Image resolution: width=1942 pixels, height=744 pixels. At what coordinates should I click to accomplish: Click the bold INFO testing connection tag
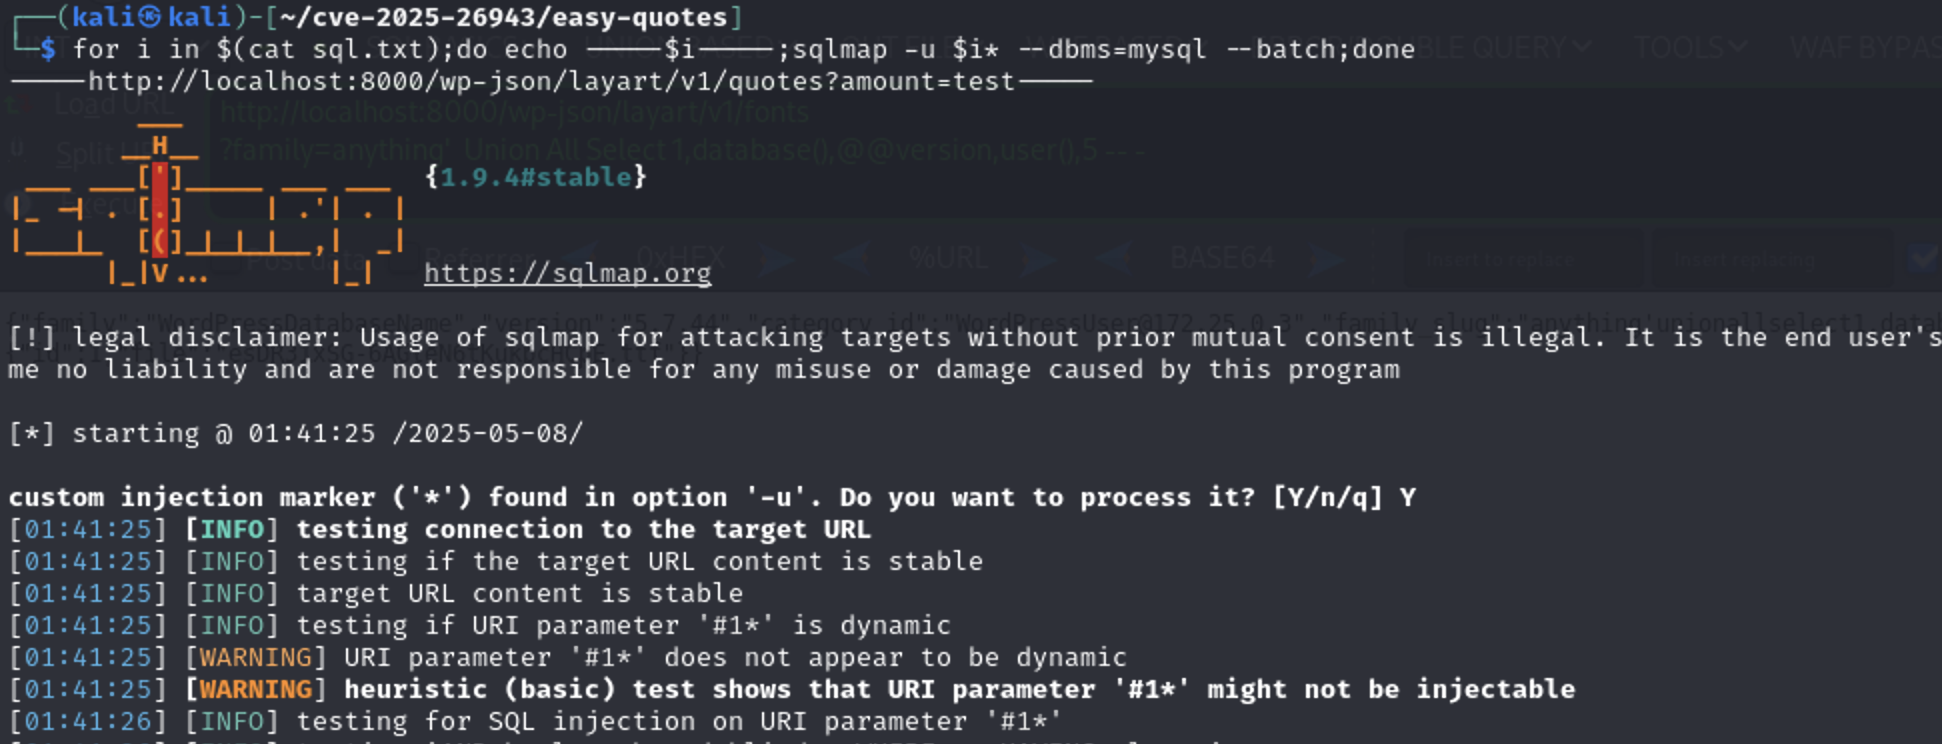[x=232, y=529]
